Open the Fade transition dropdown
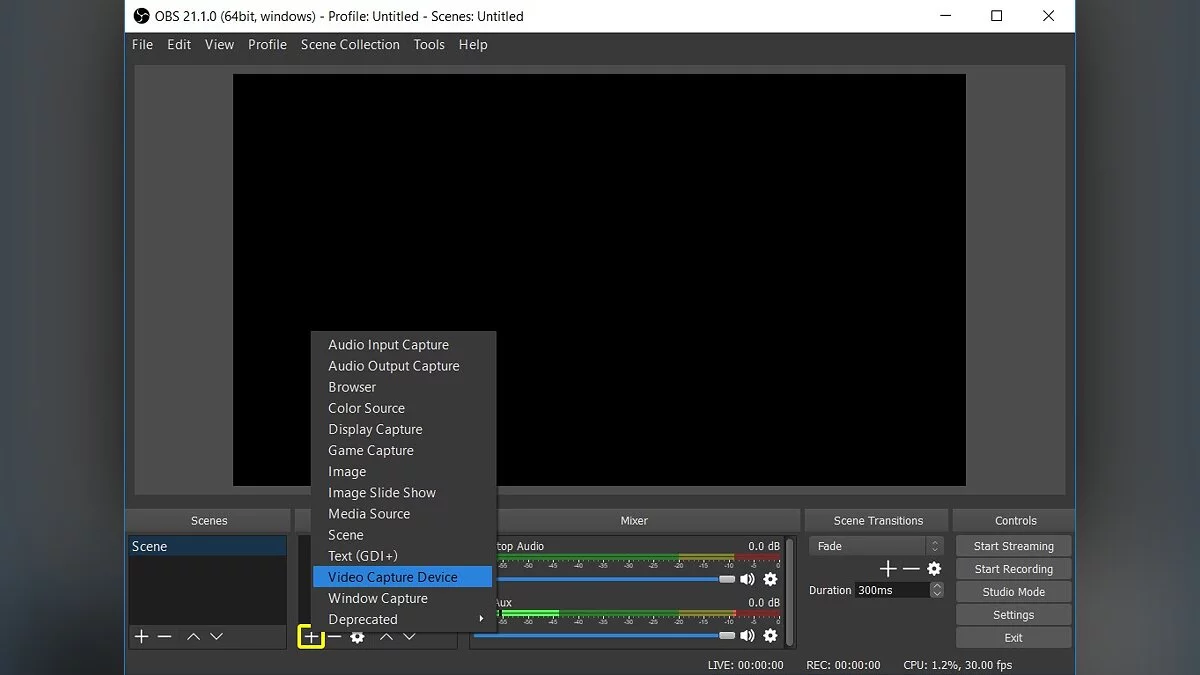 pyautogui.click(x=876, y=546)
